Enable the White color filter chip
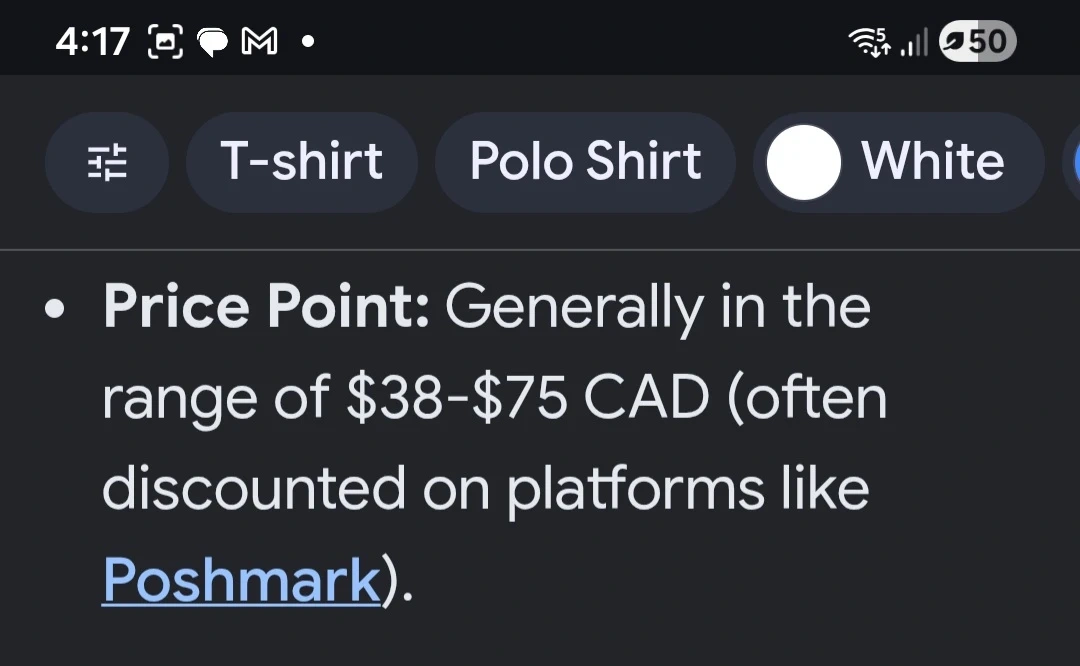 (932, 162)
